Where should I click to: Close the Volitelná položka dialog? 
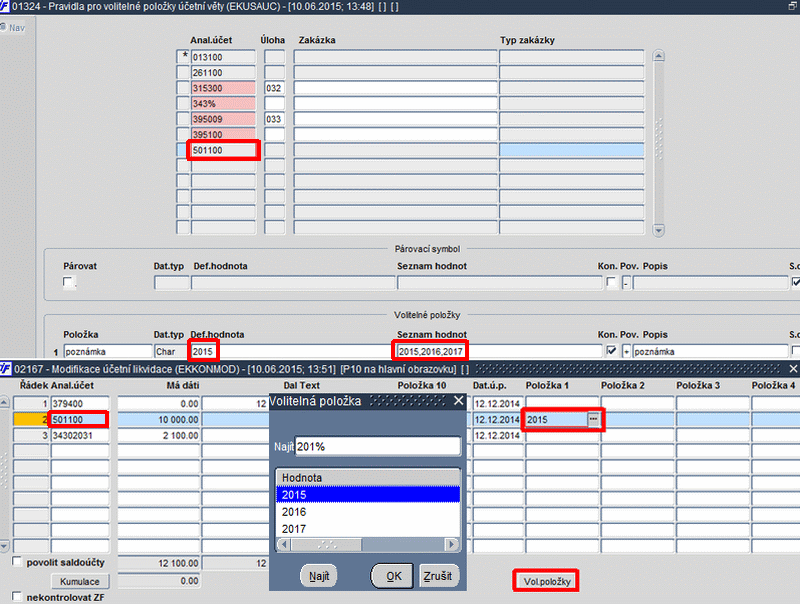click(x=459, y=401)
